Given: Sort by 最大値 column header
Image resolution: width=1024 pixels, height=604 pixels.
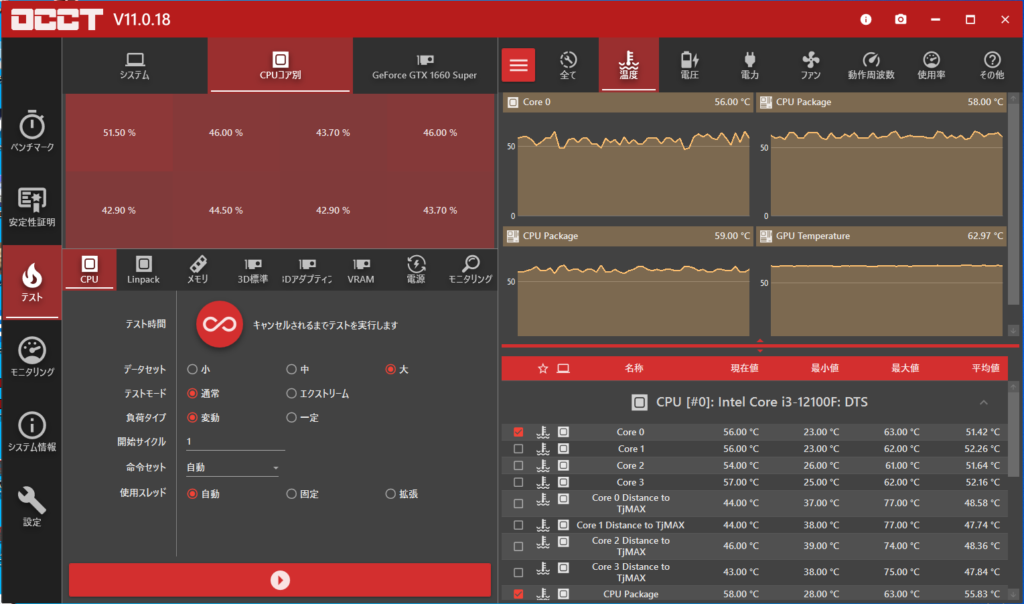Looking at the screenshot, I should pos(904,368).
